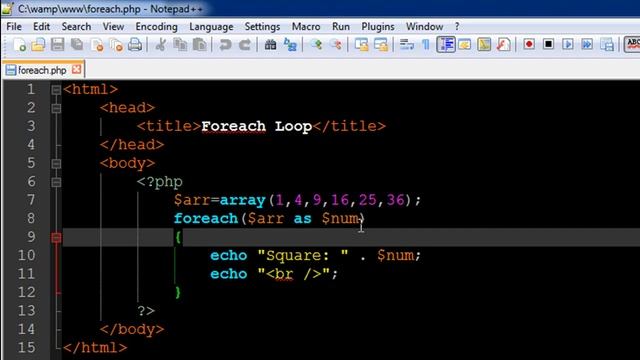Viewport: 640px width, 360px height.
Task: Save the recorded macro from the toolbar icon
Action: coord(607,44)
